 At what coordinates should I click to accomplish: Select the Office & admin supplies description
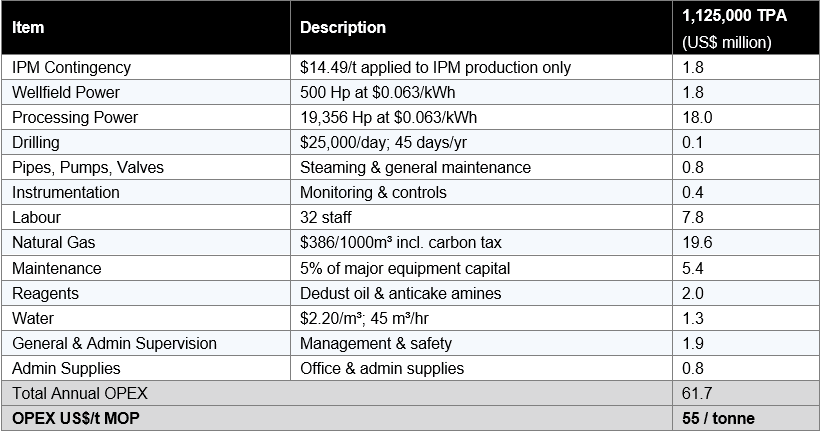(x=381, y=368)
